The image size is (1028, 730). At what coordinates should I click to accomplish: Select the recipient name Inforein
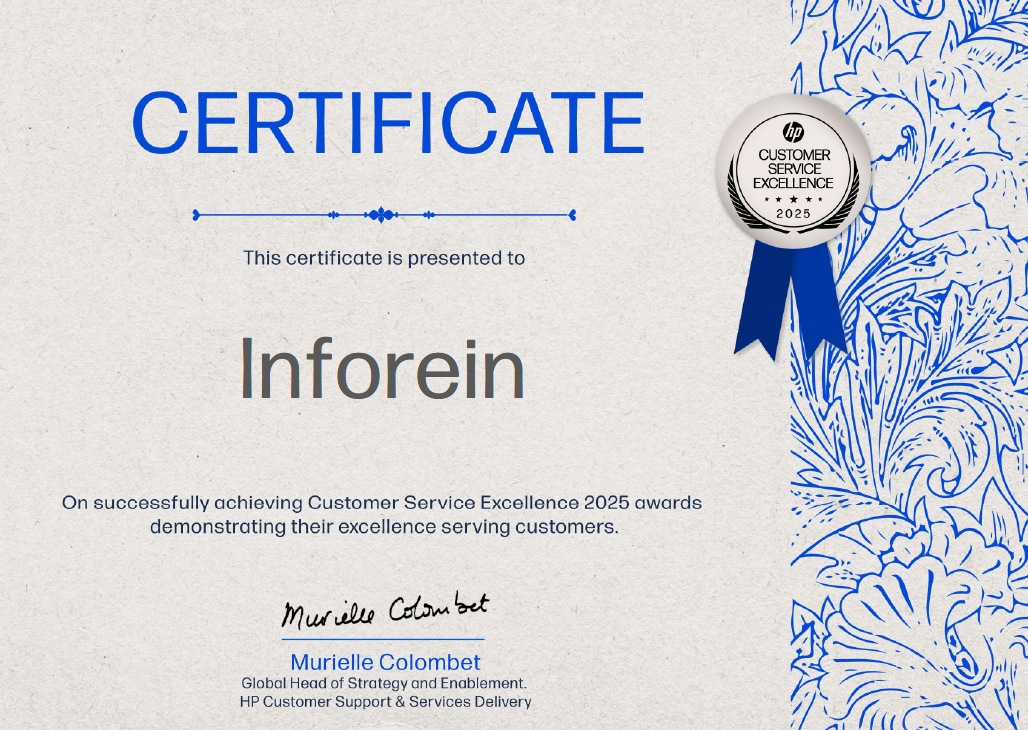(382, 369)
